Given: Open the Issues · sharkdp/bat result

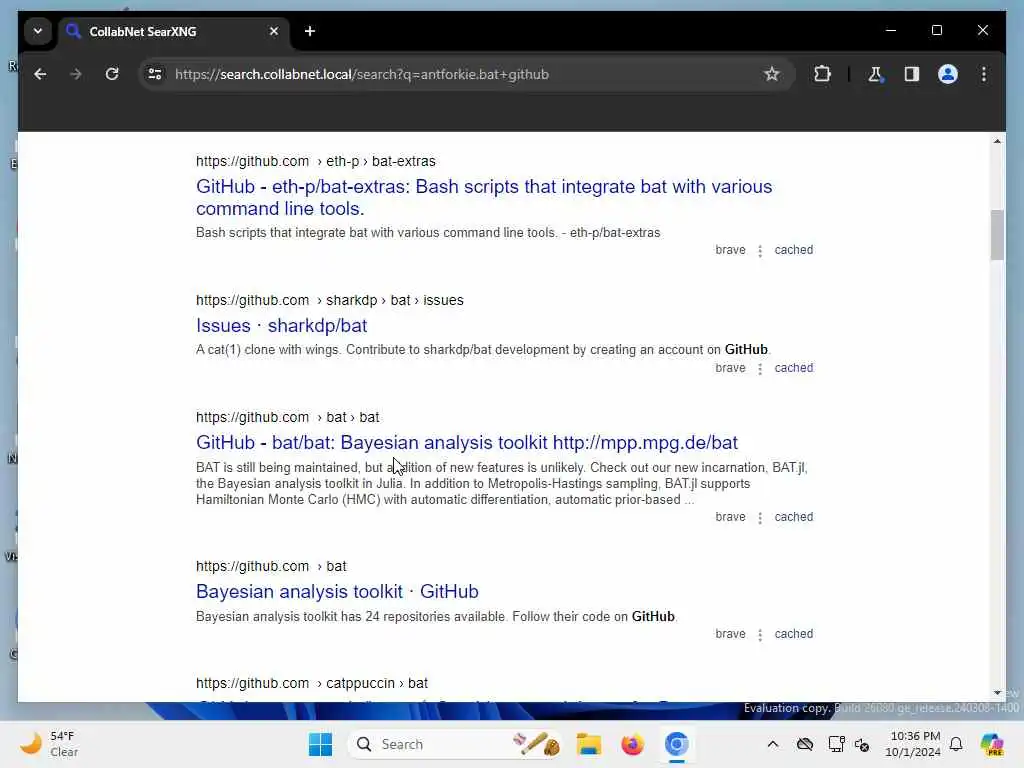Looking at the screenshot, I should coord(281,325).
